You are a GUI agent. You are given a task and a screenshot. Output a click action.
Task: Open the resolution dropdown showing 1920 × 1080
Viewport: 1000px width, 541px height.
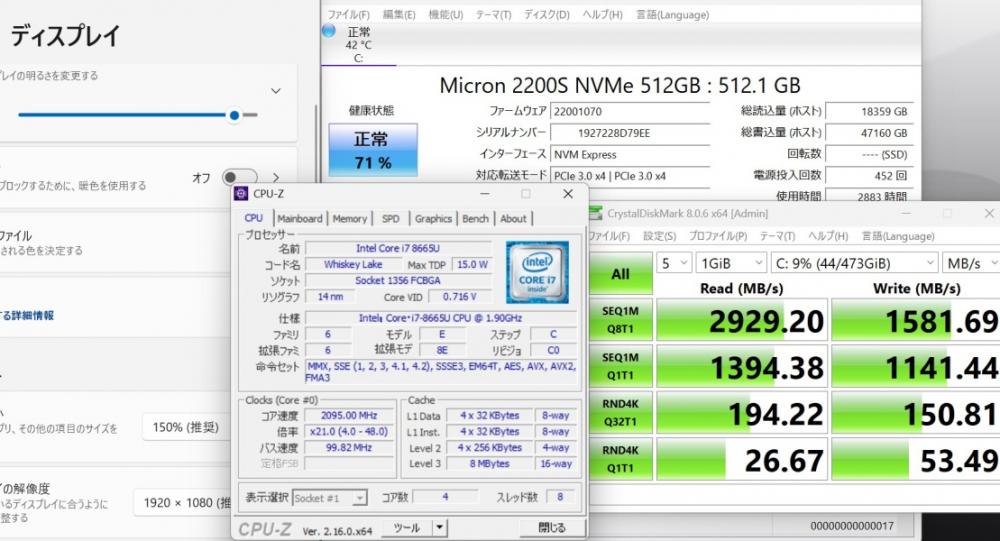pos(182,503)
